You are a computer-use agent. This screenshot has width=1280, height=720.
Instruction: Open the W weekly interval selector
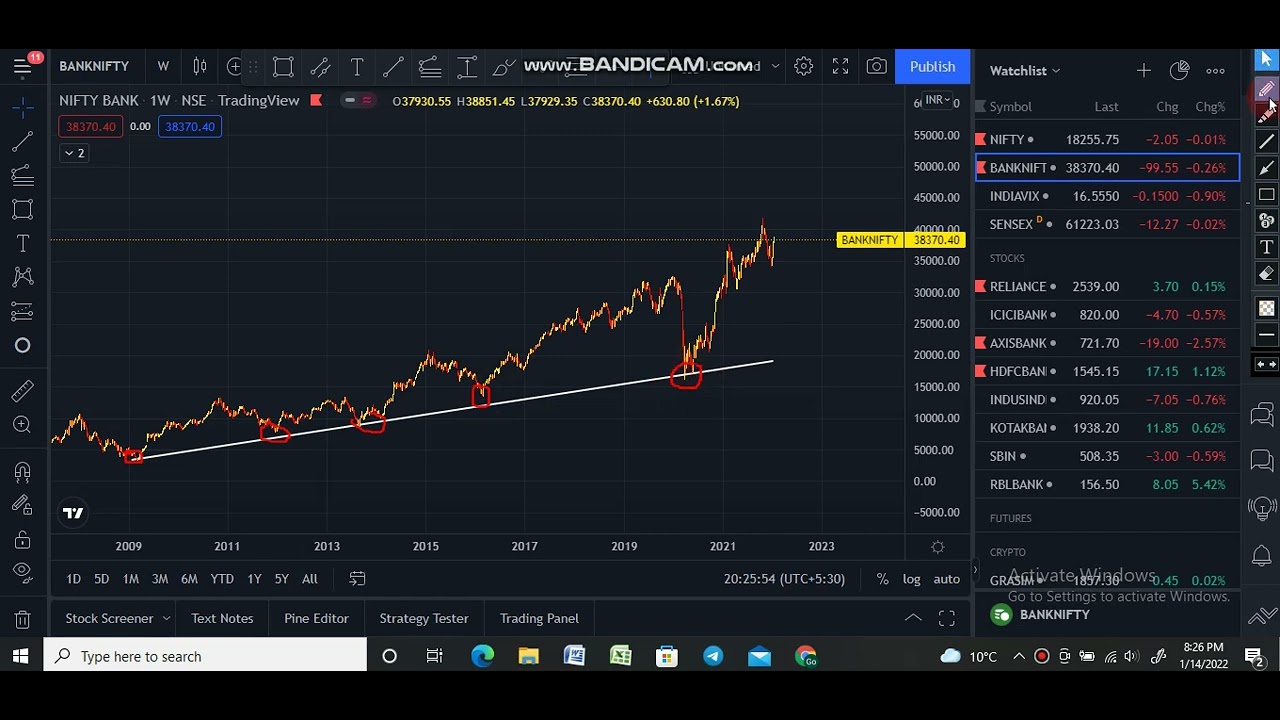[163, 67]
